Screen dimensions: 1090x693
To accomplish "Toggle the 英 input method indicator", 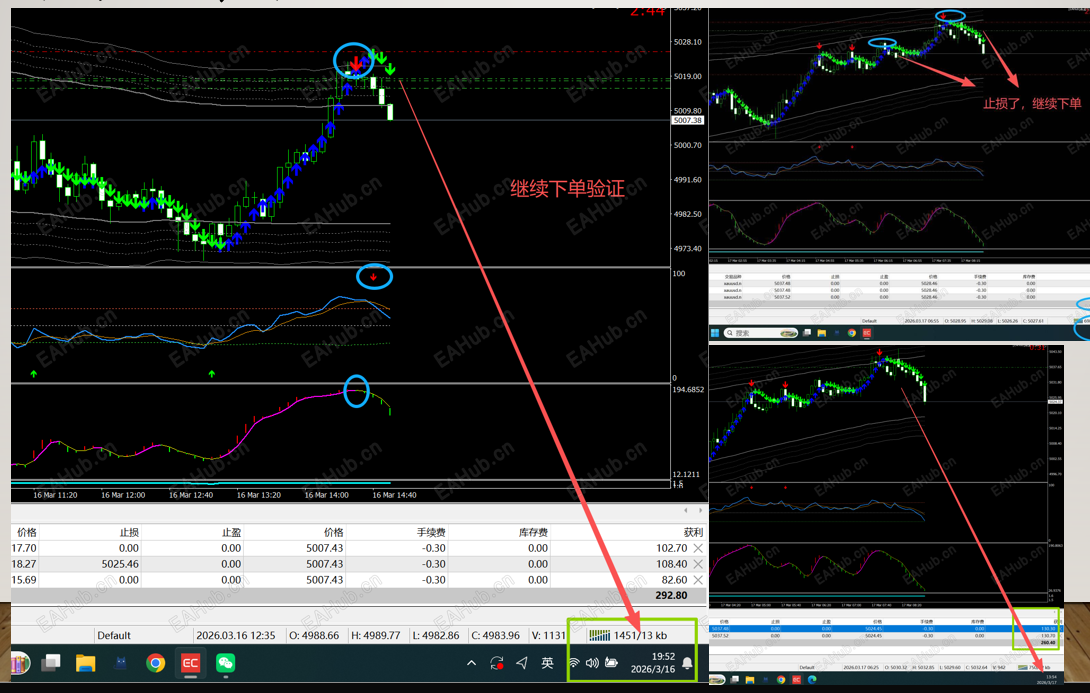I will pos(547,663).
